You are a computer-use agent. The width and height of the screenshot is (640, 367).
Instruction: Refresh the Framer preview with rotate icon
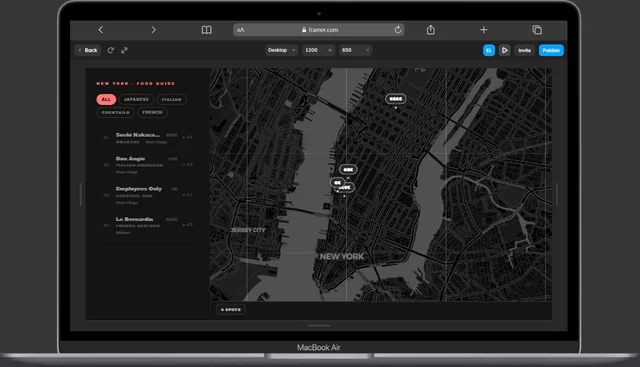coord(110,50)
